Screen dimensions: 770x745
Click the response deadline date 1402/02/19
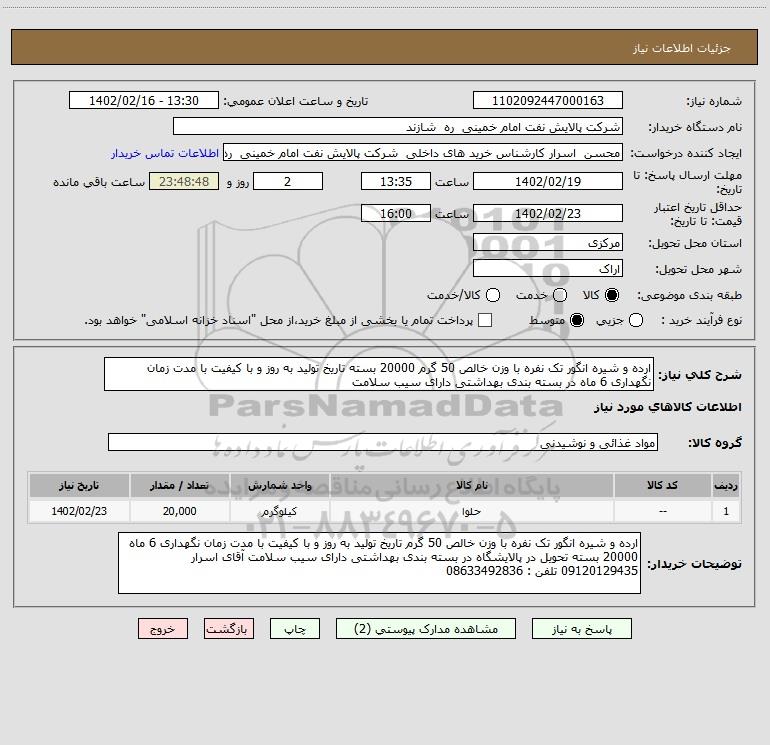pyautogui.click(x=548, y=181)
